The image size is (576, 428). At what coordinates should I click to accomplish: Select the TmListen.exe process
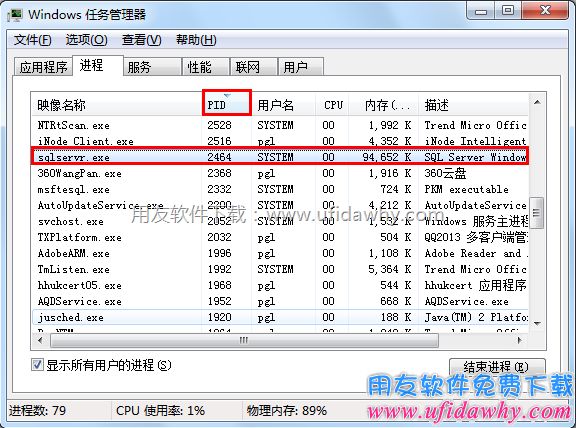pyautogui.click(x=280, y=269)
